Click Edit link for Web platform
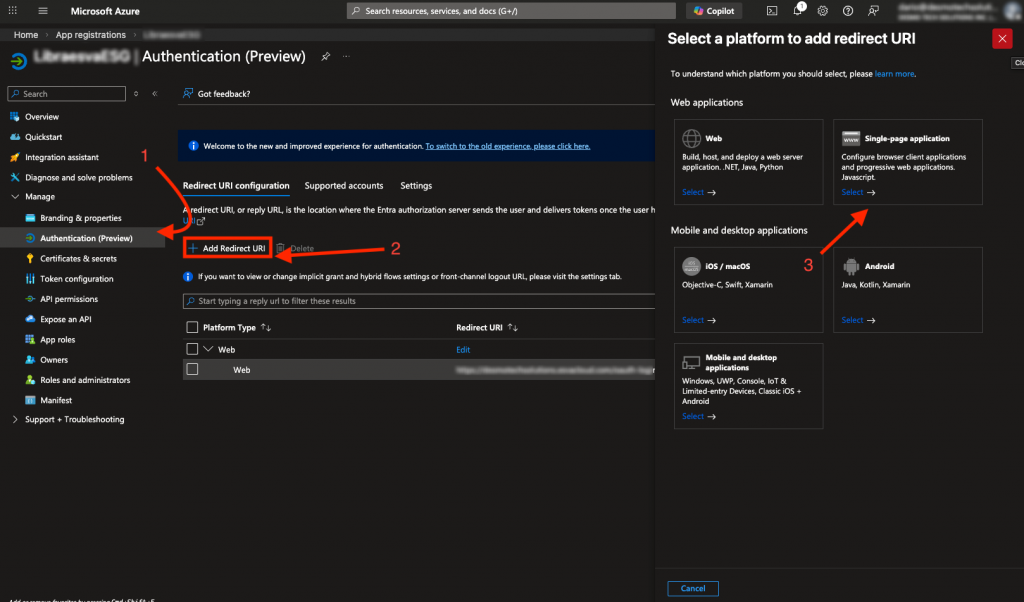 tap(463, 350)
